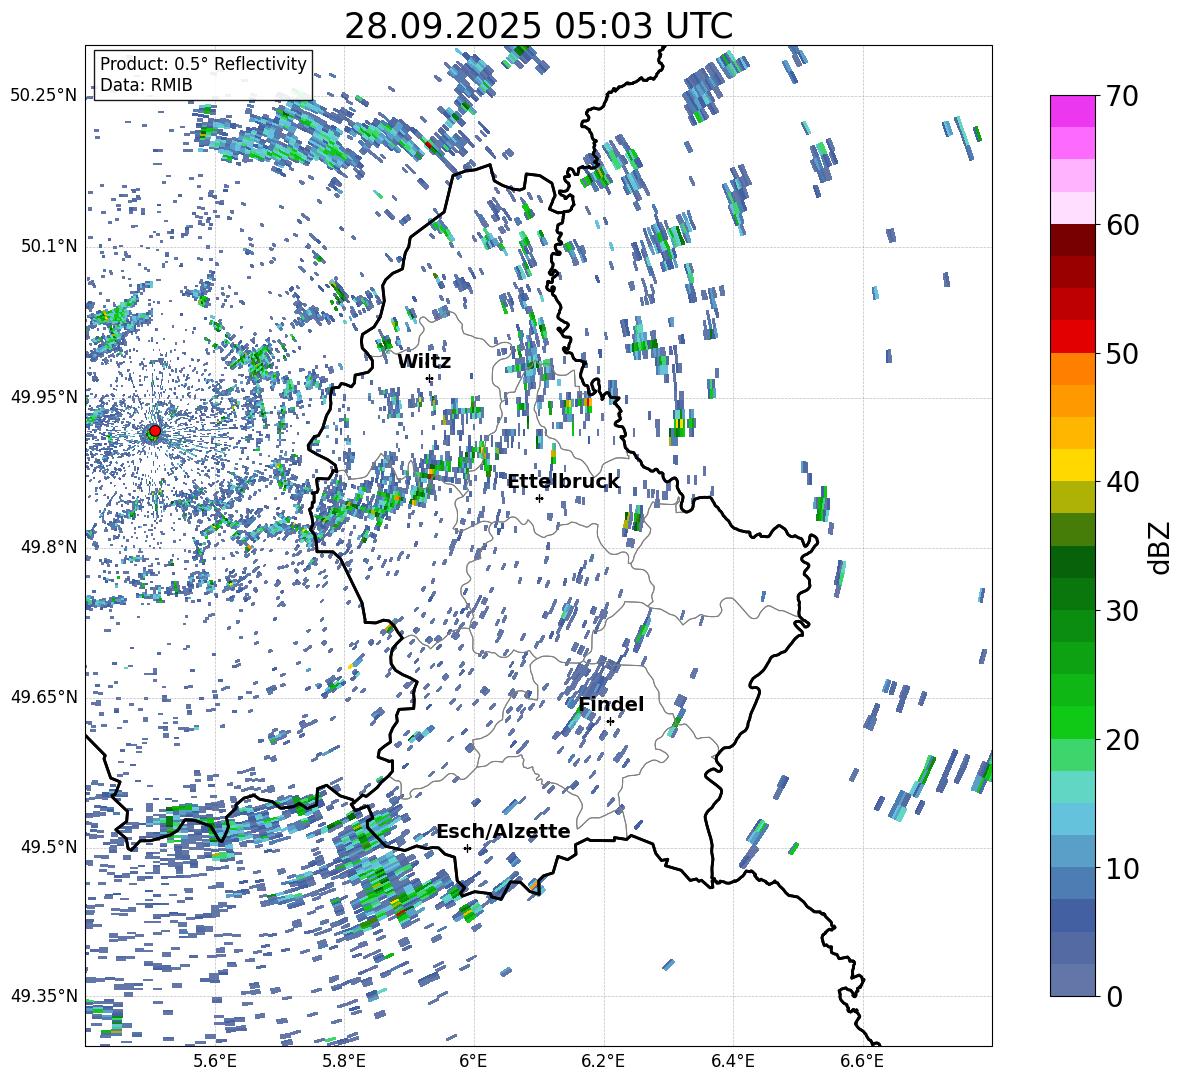1184x1081 pixels.
Task: Click the 6.6°E longitude label
Action: point(862,1061)
